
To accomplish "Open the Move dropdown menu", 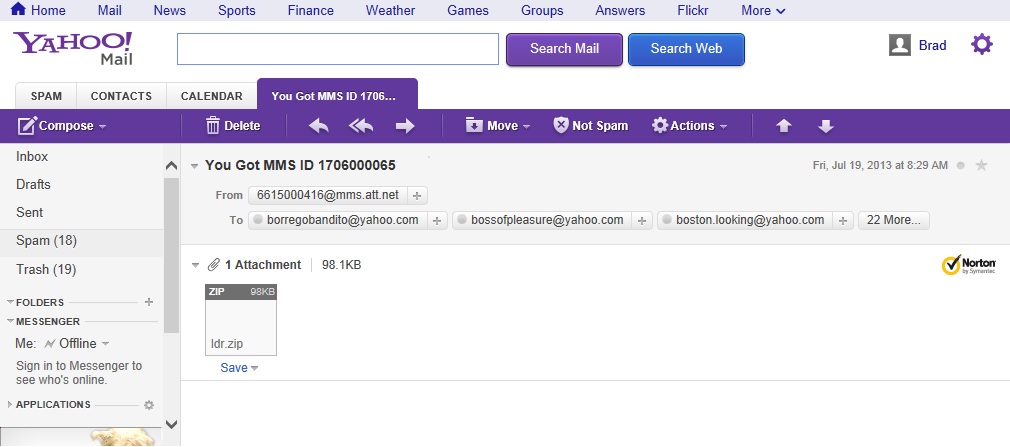I will (x=498, y=126).
